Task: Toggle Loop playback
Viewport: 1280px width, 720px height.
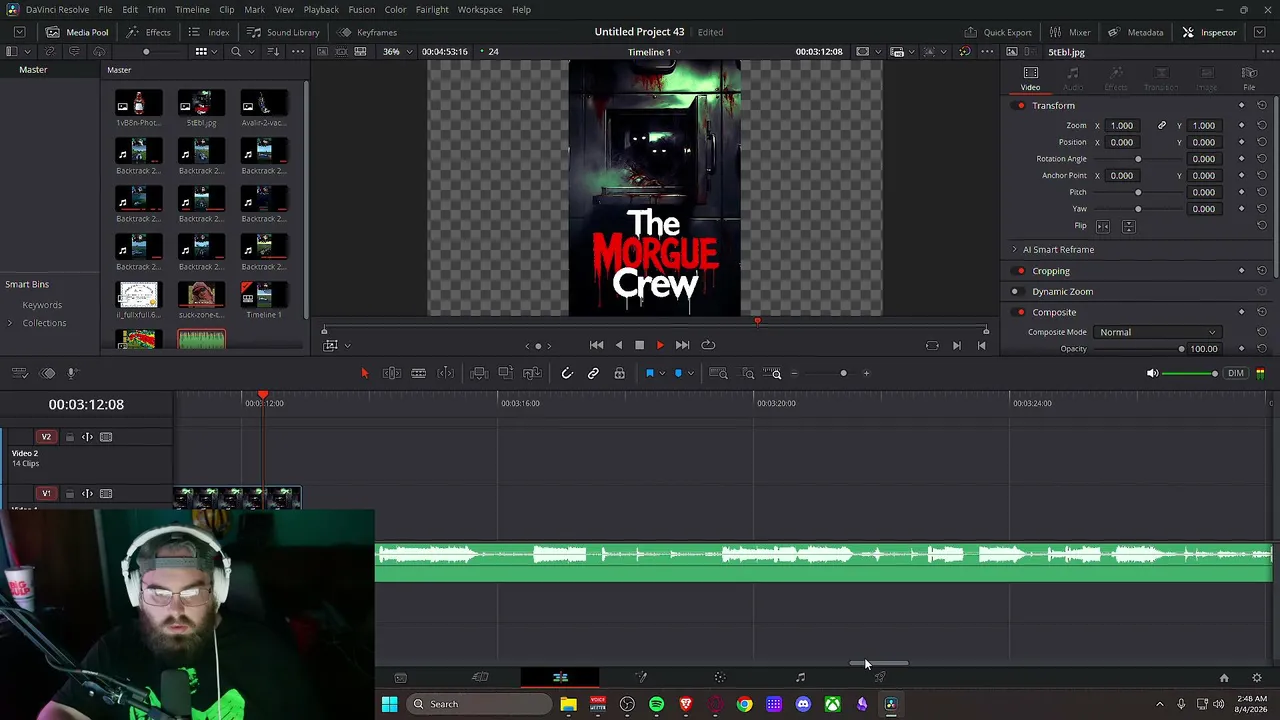Action: [x=708, y=345]
